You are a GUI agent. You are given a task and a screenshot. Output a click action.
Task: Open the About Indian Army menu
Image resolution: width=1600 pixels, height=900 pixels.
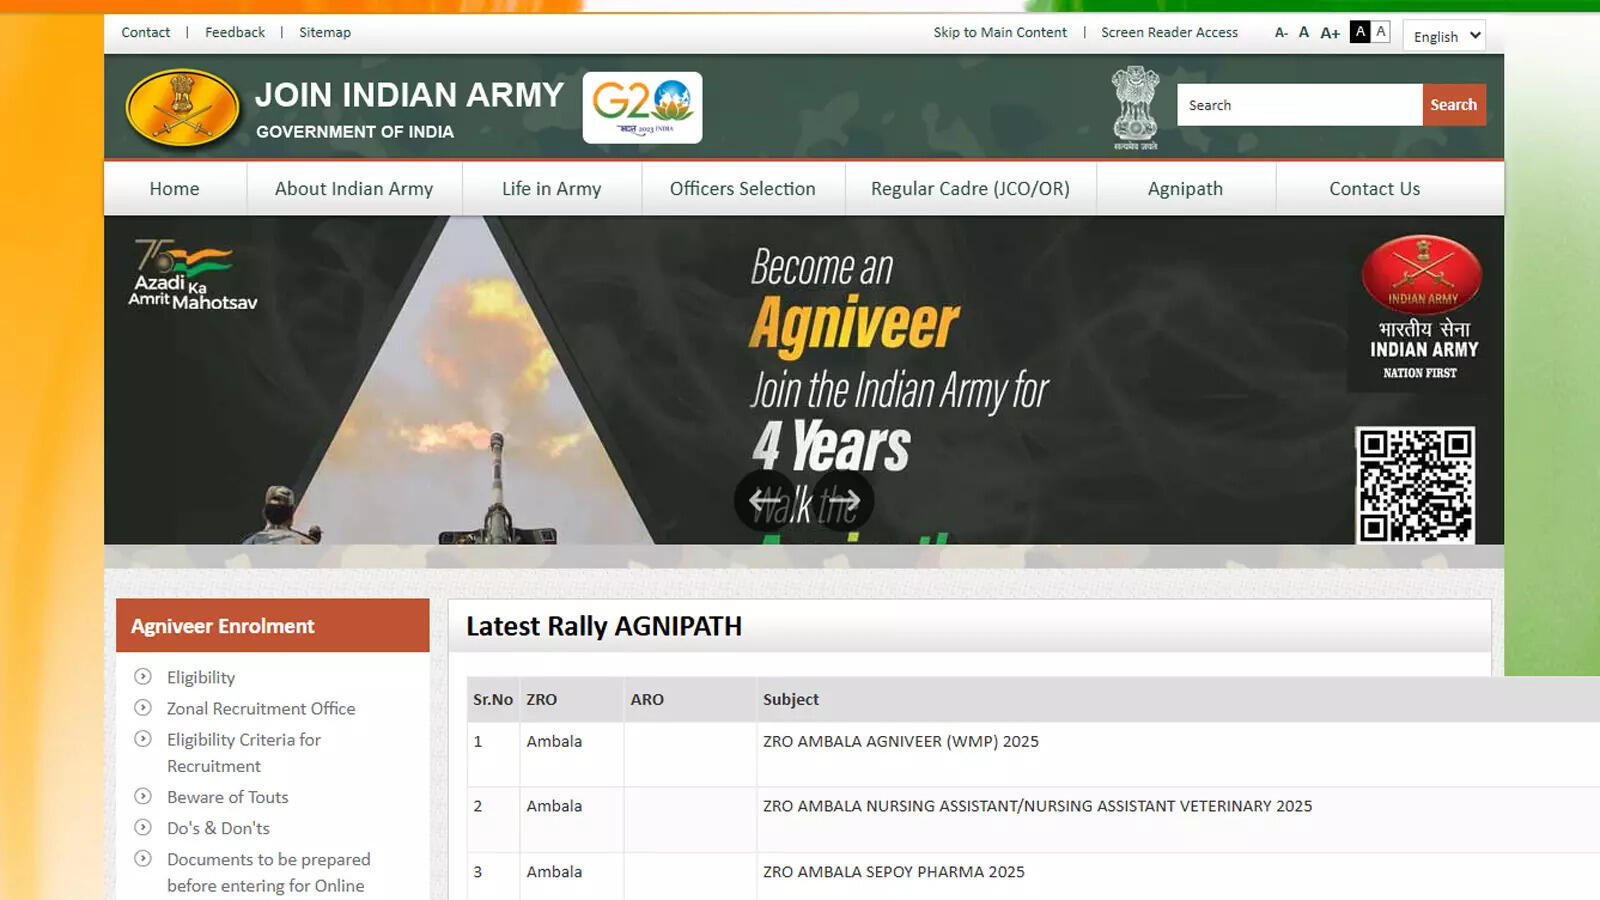(x=354, y=189)
